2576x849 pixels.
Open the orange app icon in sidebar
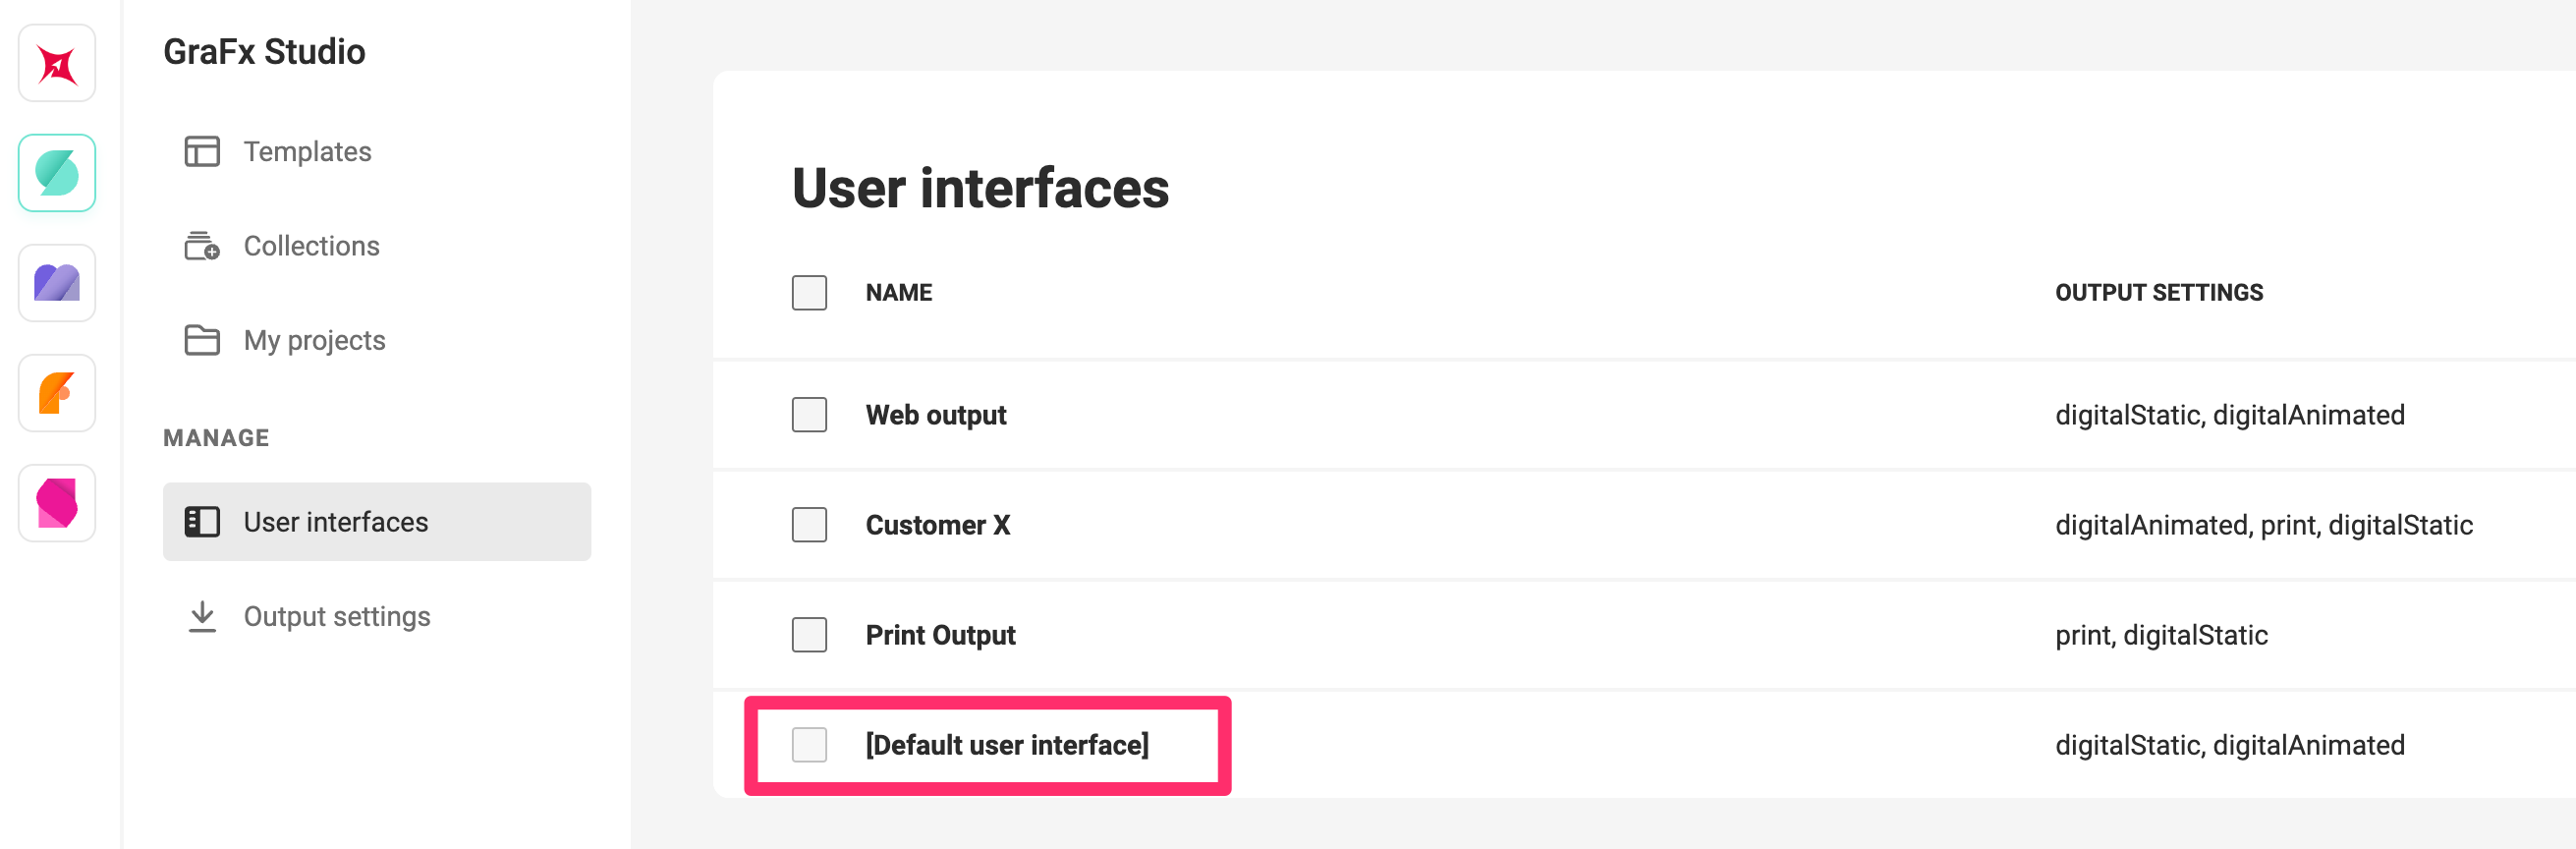(x=57, y=393)
